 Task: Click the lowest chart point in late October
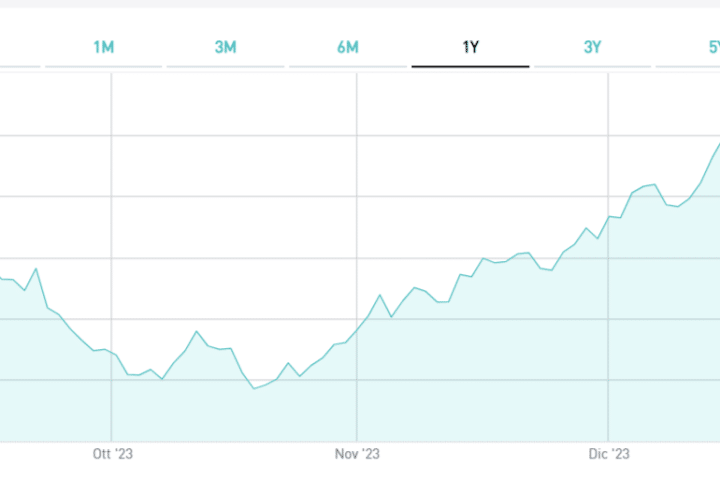tap(254, 388)
